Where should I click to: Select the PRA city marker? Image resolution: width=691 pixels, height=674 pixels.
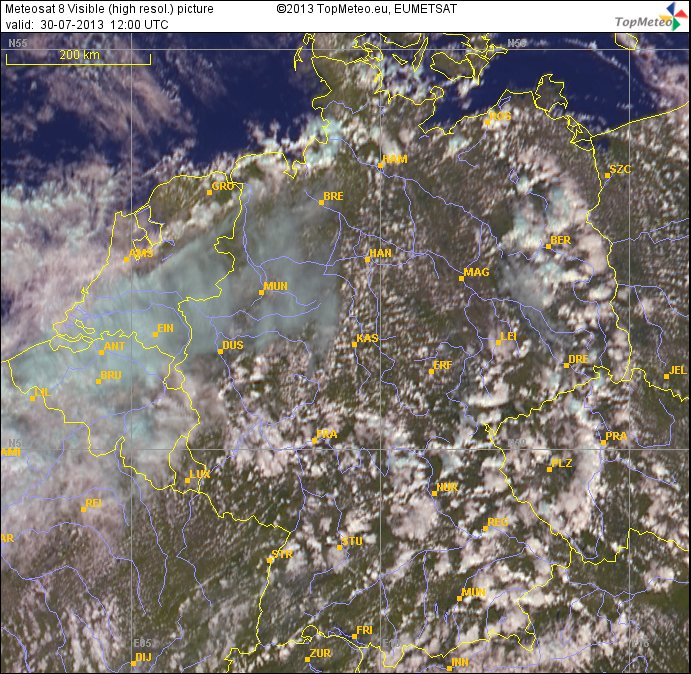click(603, 441)
